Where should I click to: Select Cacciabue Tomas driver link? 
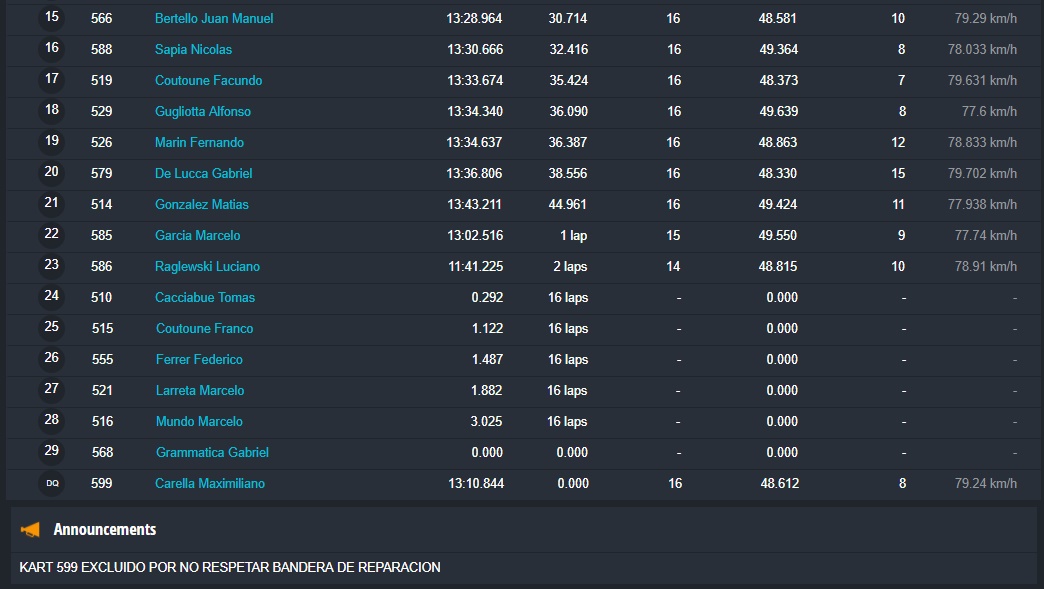pos(205,298)
